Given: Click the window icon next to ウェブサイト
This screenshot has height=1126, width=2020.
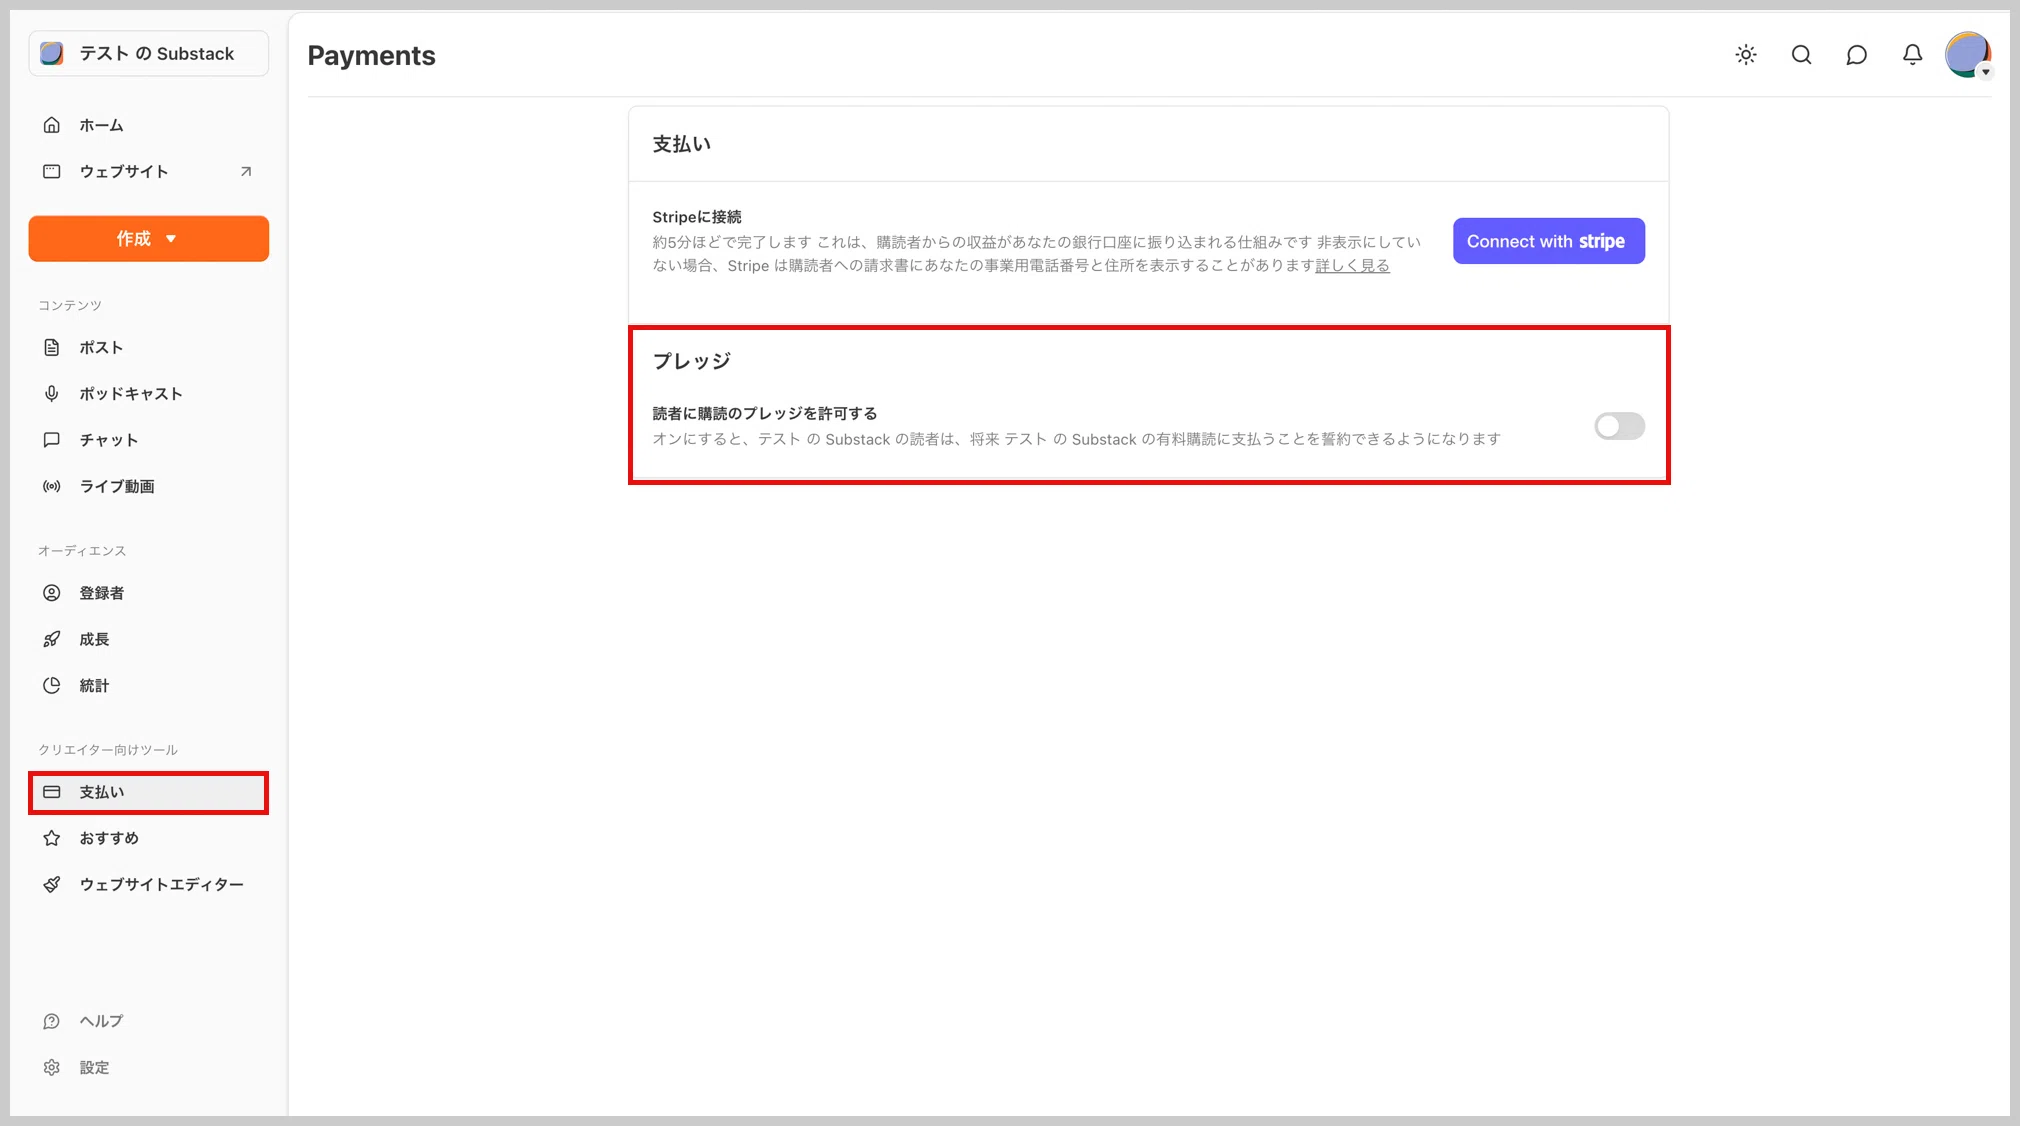Looking at the screenshot, I should click(52, 171).
